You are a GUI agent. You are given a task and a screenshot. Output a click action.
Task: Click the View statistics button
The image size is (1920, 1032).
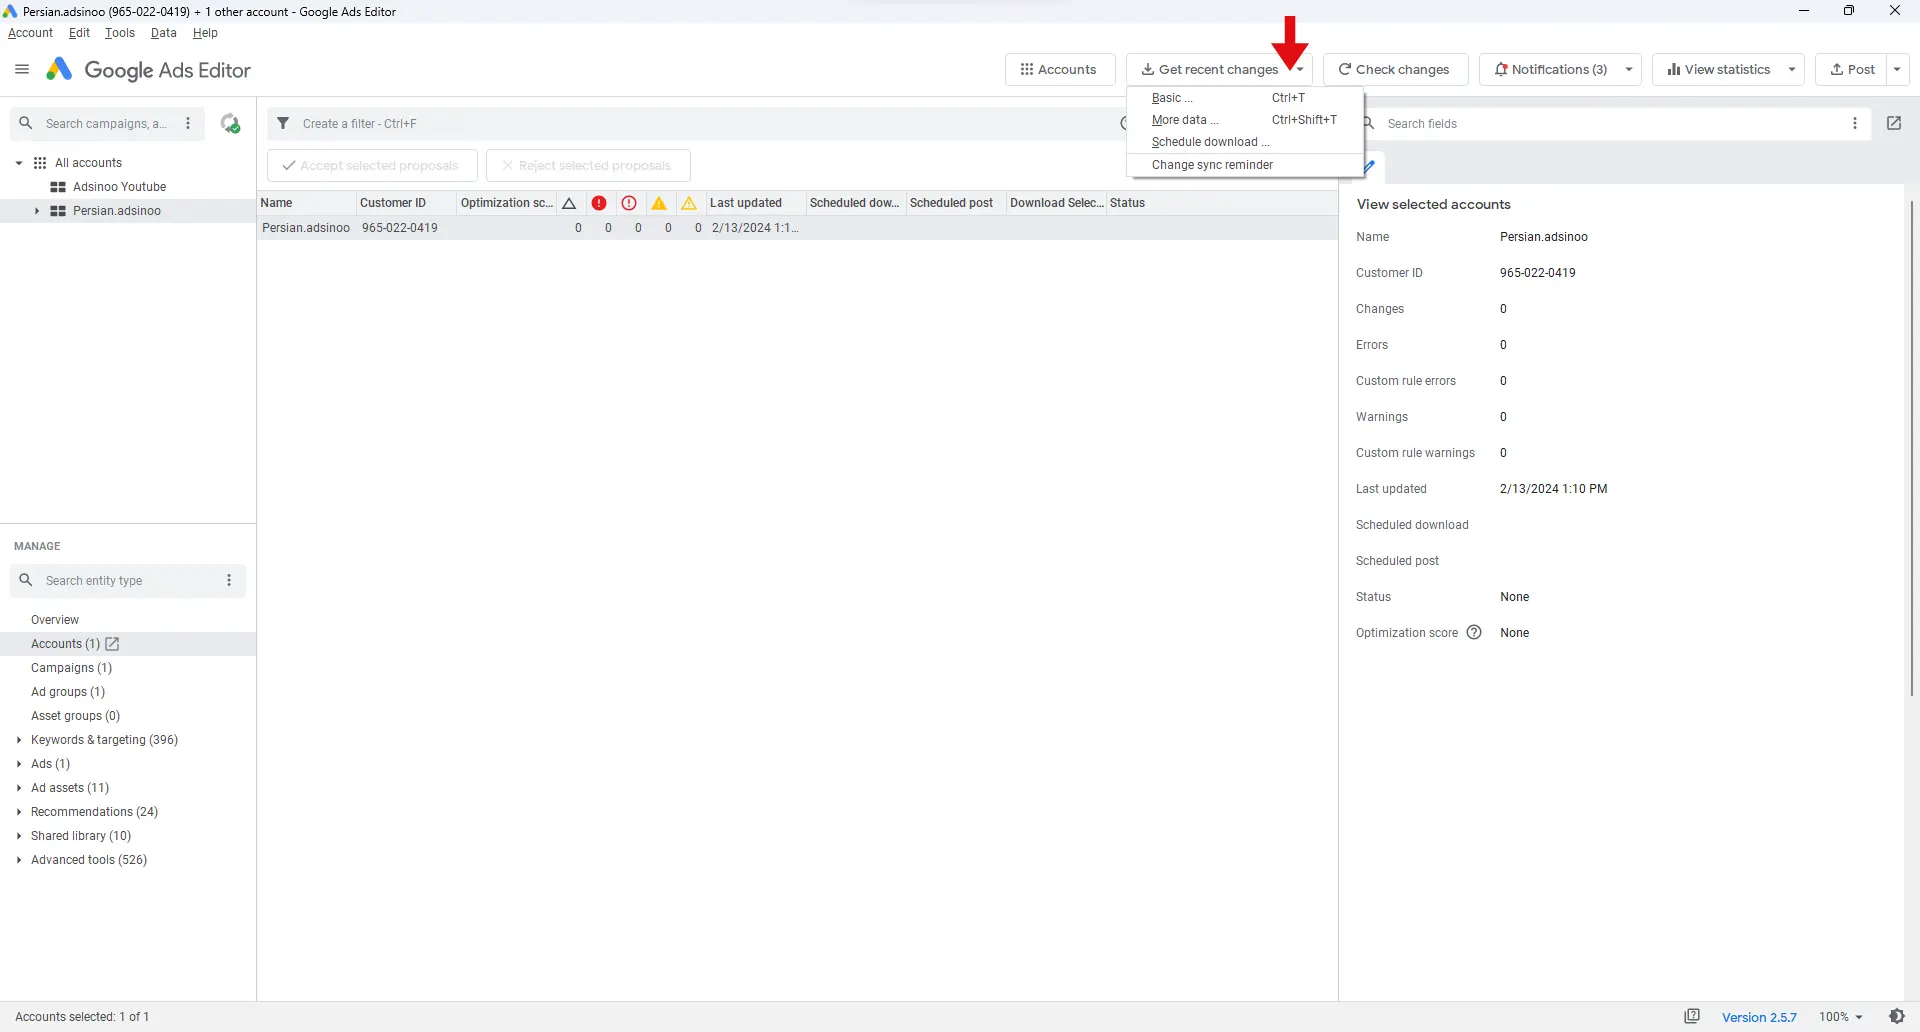pyautogui.click(x=1718, y=70)
